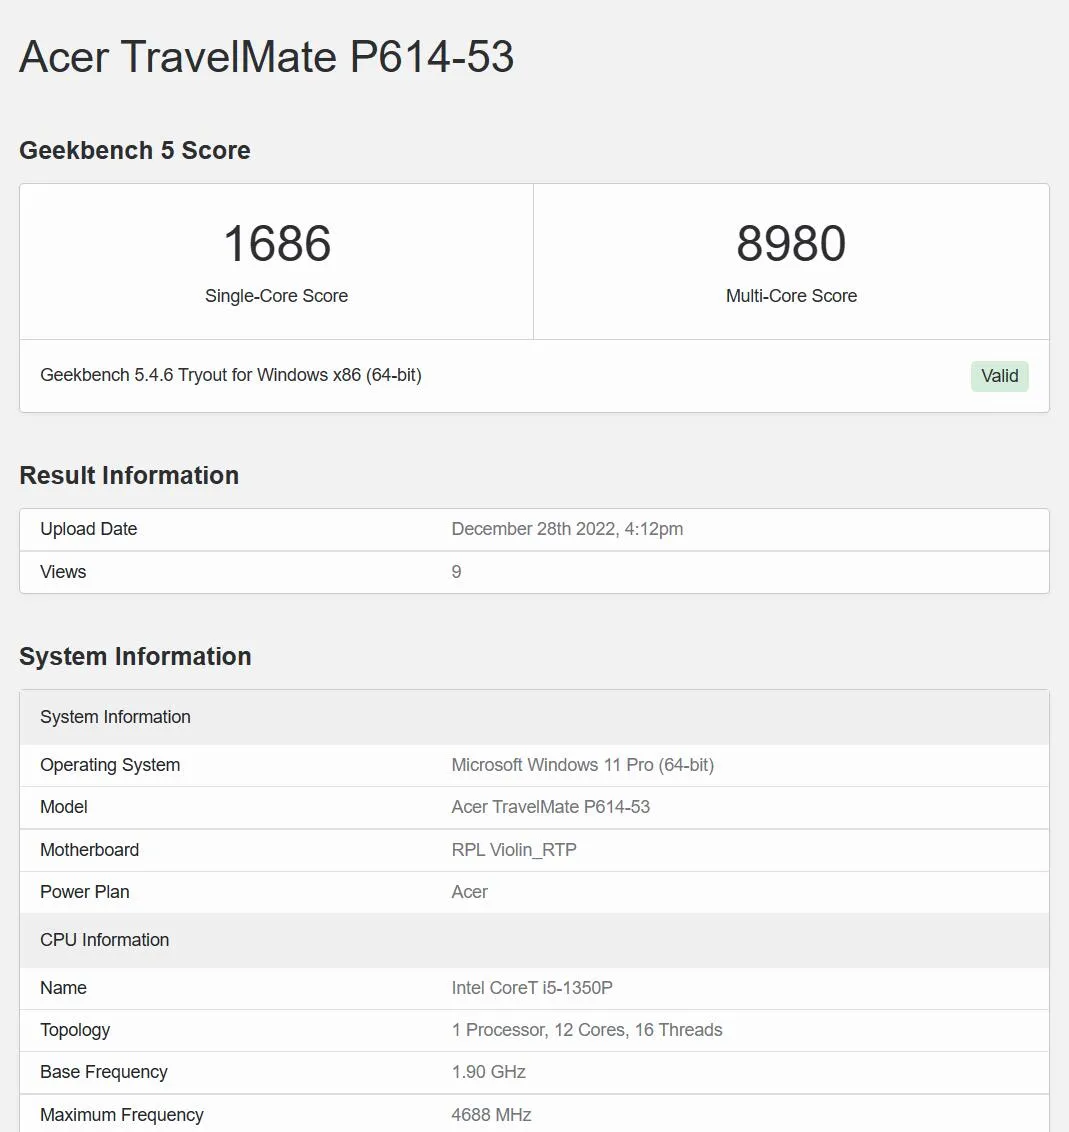Click the 1686 single-core score number

[277, 243]
